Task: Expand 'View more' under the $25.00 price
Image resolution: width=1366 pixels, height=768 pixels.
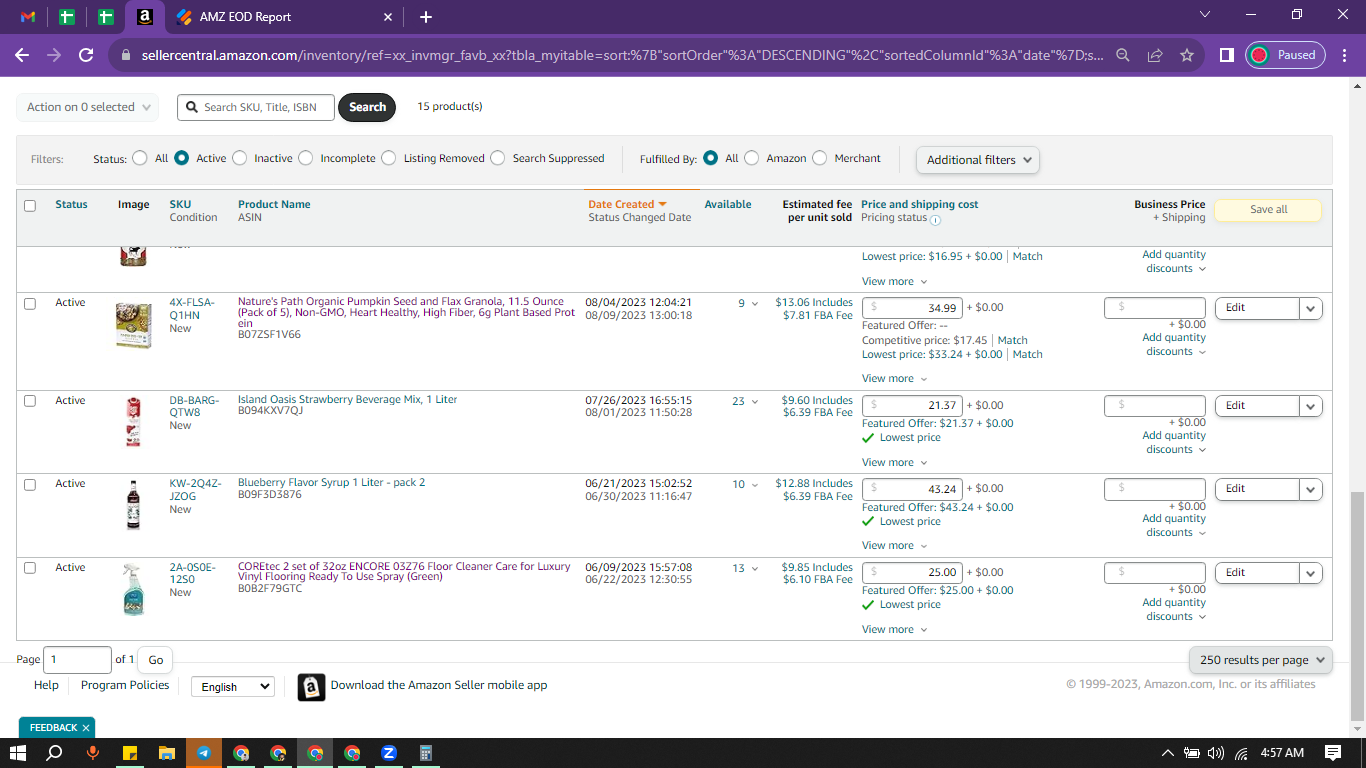Action: click(895, 630)
